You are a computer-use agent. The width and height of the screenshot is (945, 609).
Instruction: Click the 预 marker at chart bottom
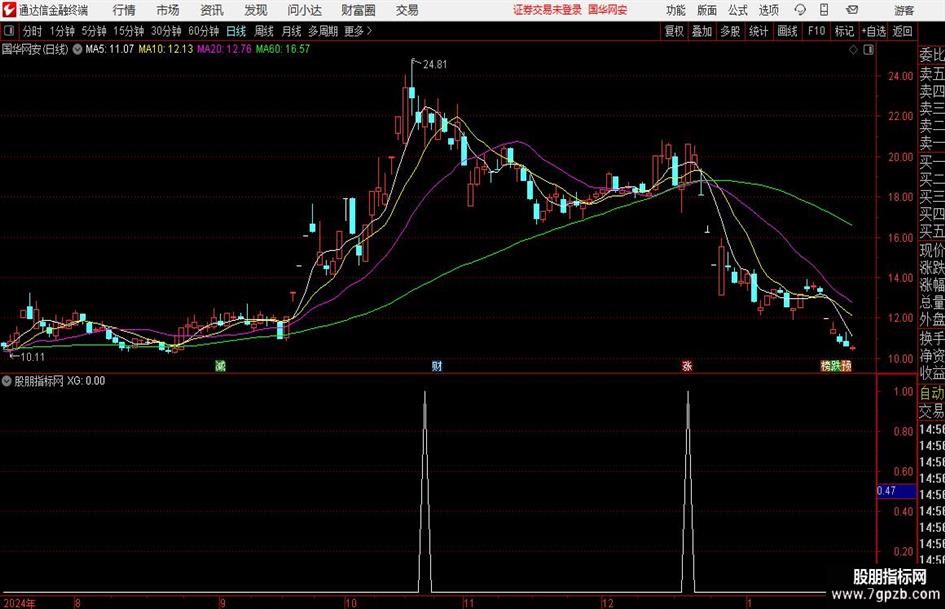pos(846,366)
